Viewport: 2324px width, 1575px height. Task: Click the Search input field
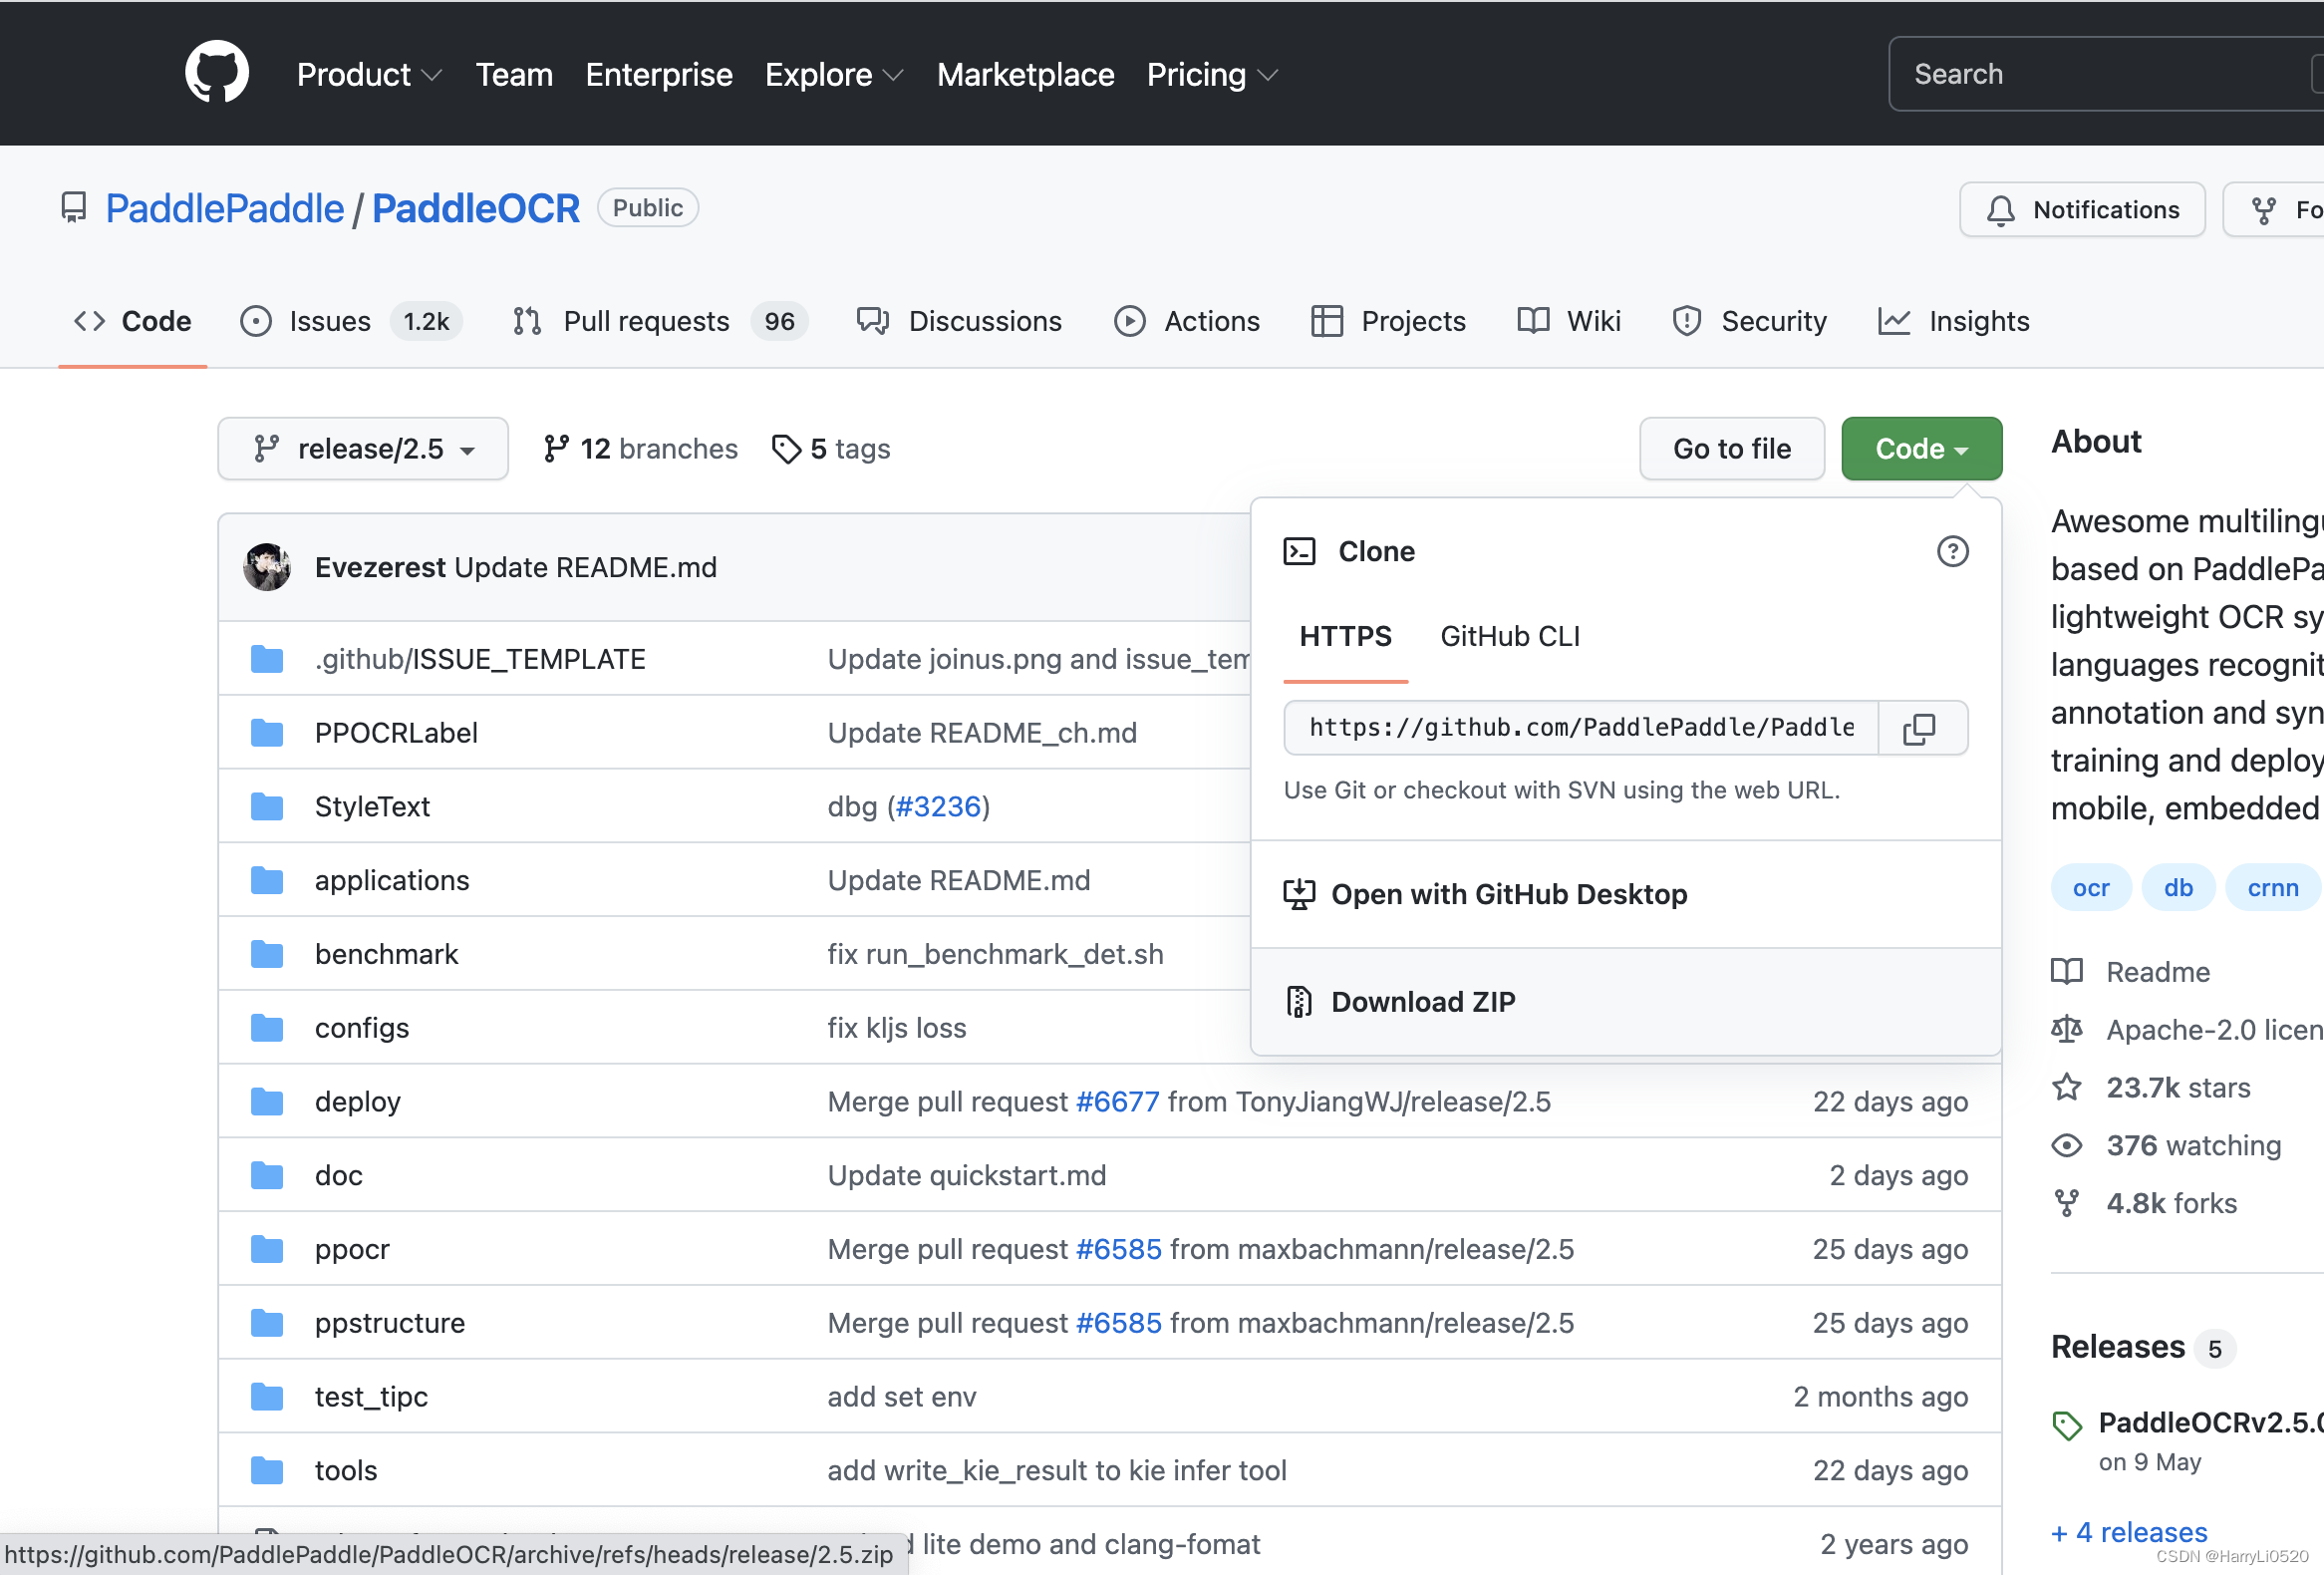[x=2100, y=74]
